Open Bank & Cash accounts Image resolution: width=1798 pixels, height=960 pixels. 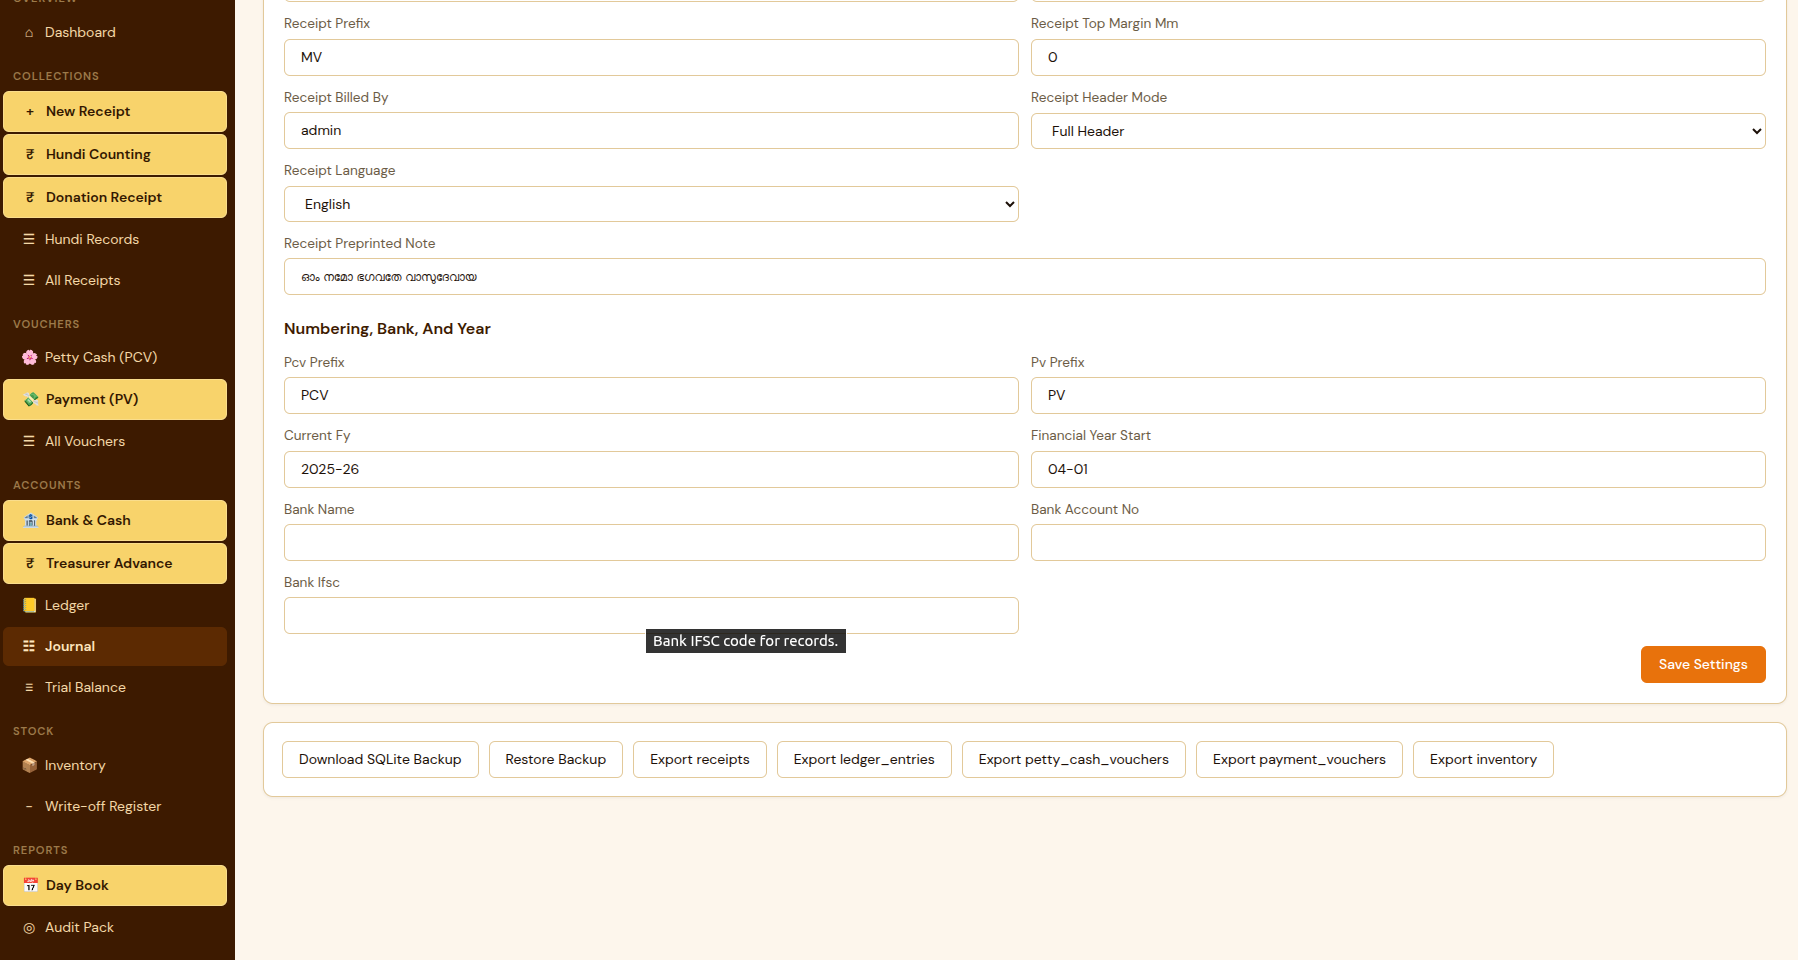point(115,521)
